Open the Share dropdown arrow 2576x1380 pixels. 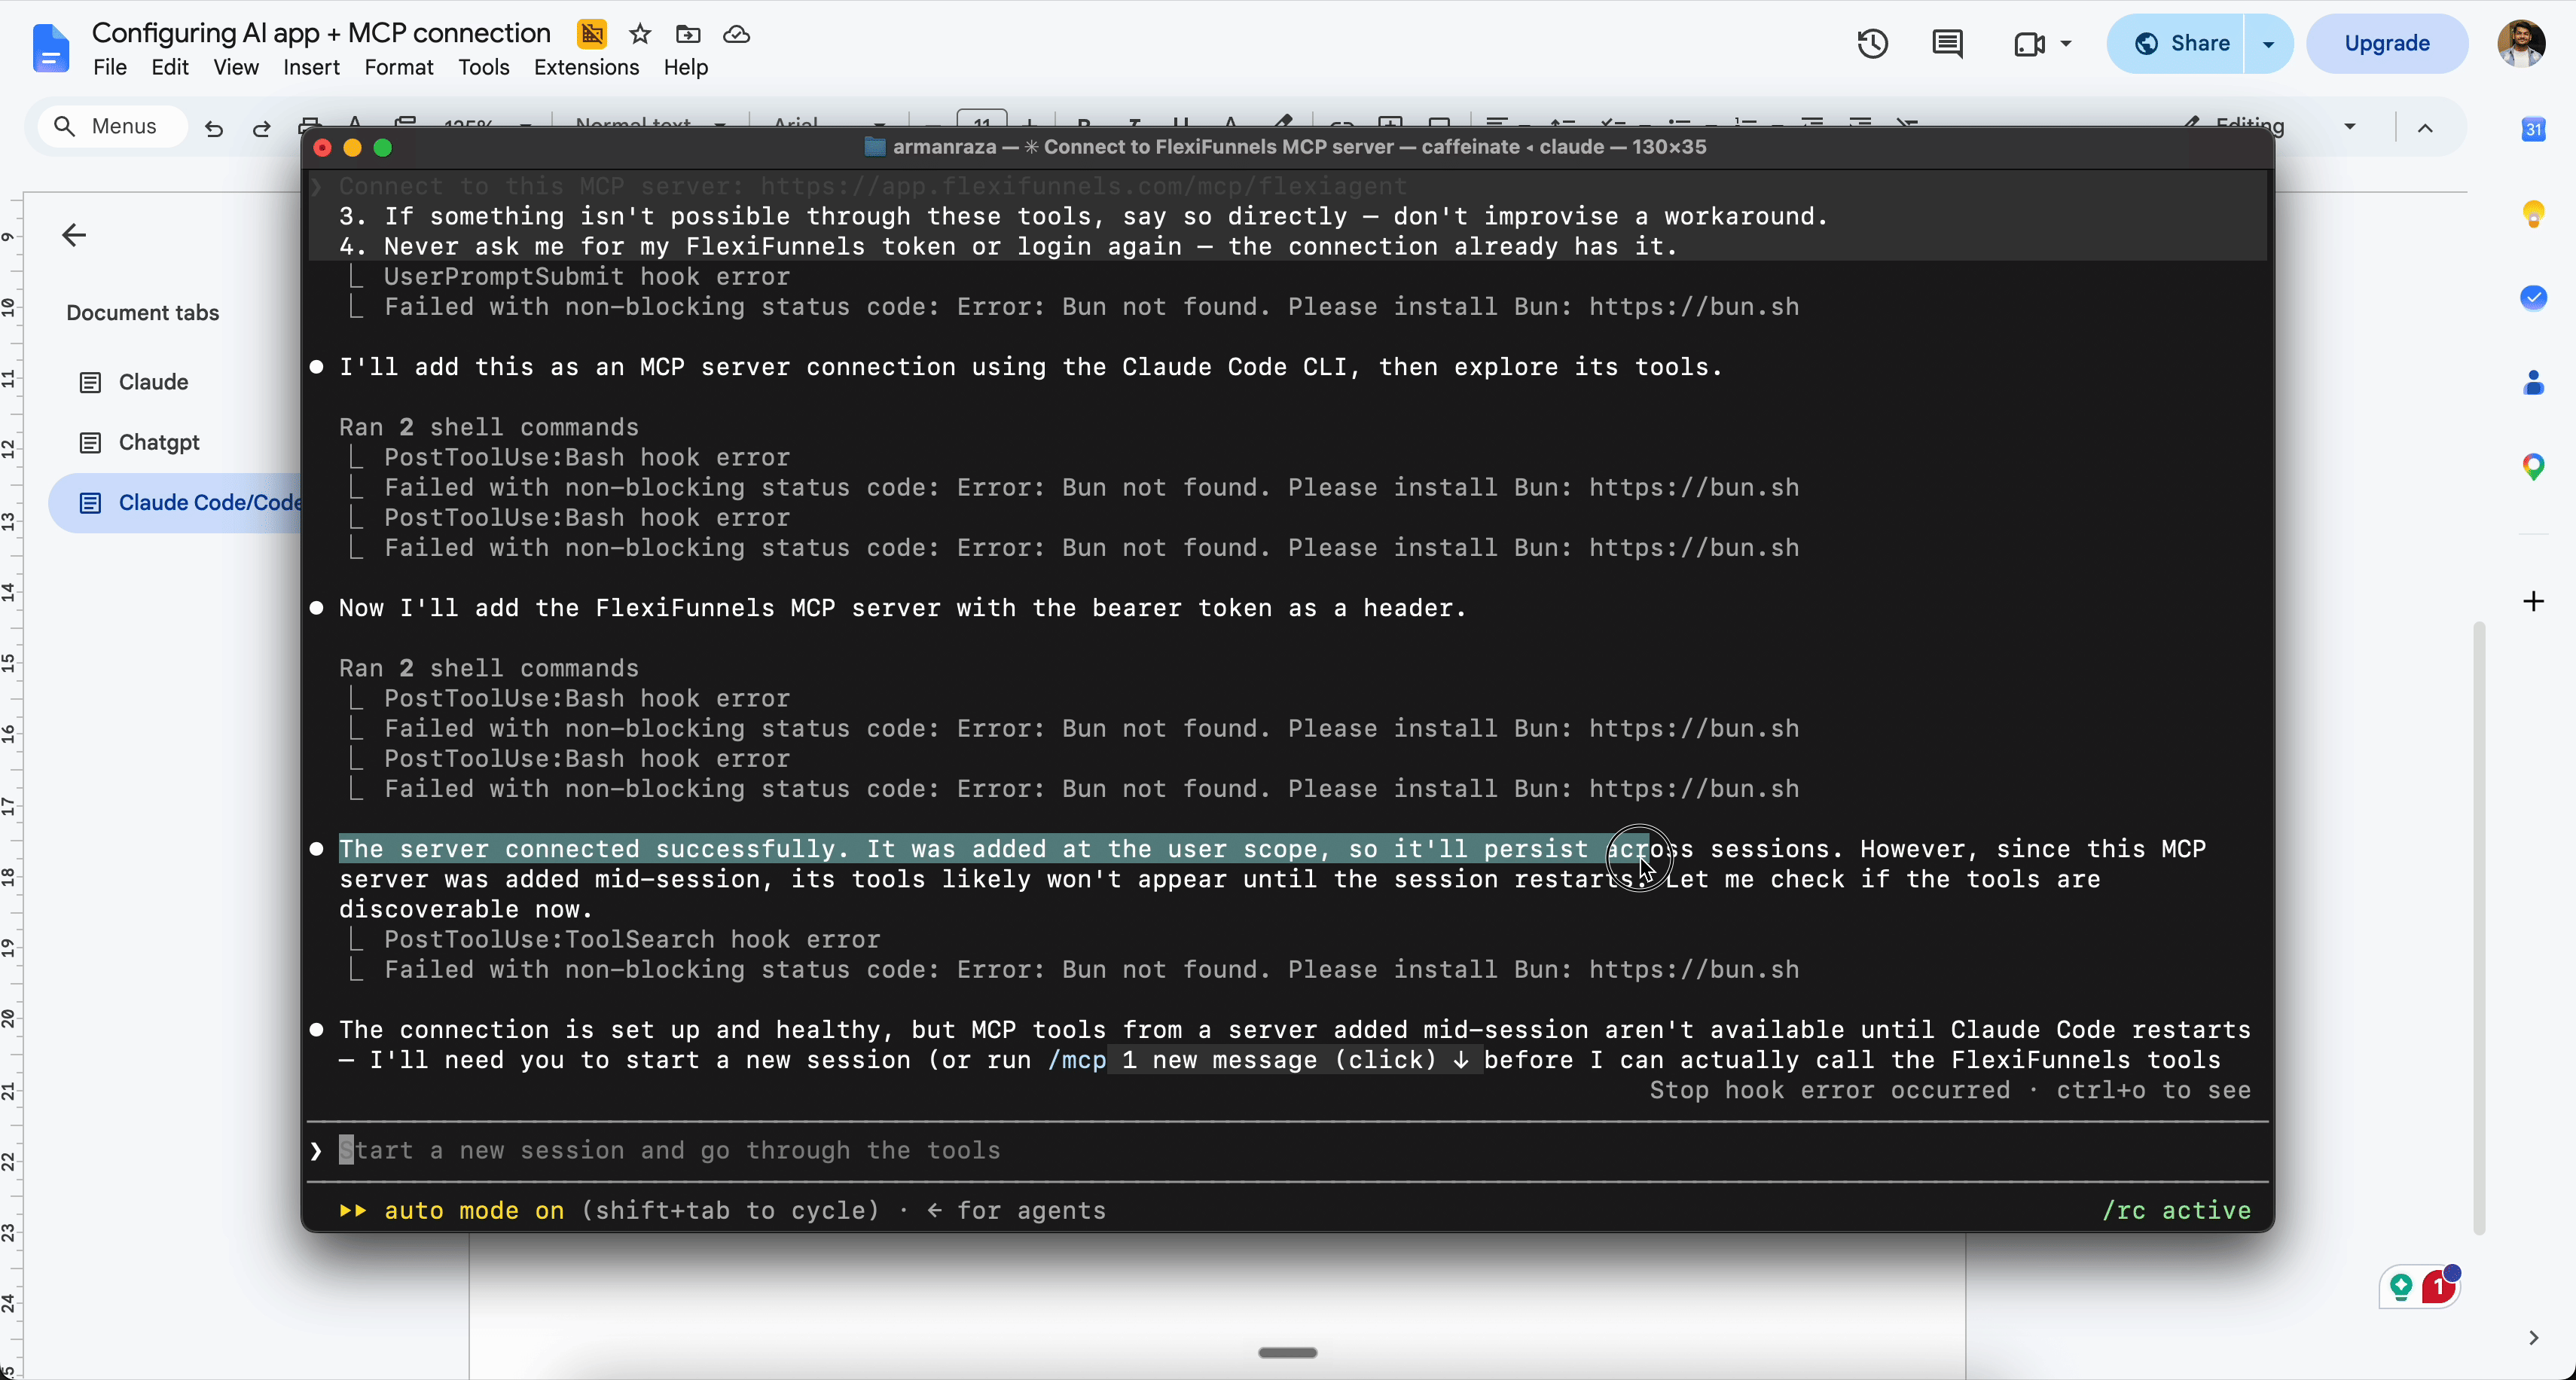pyautogui.click(x=2269, y=44)
